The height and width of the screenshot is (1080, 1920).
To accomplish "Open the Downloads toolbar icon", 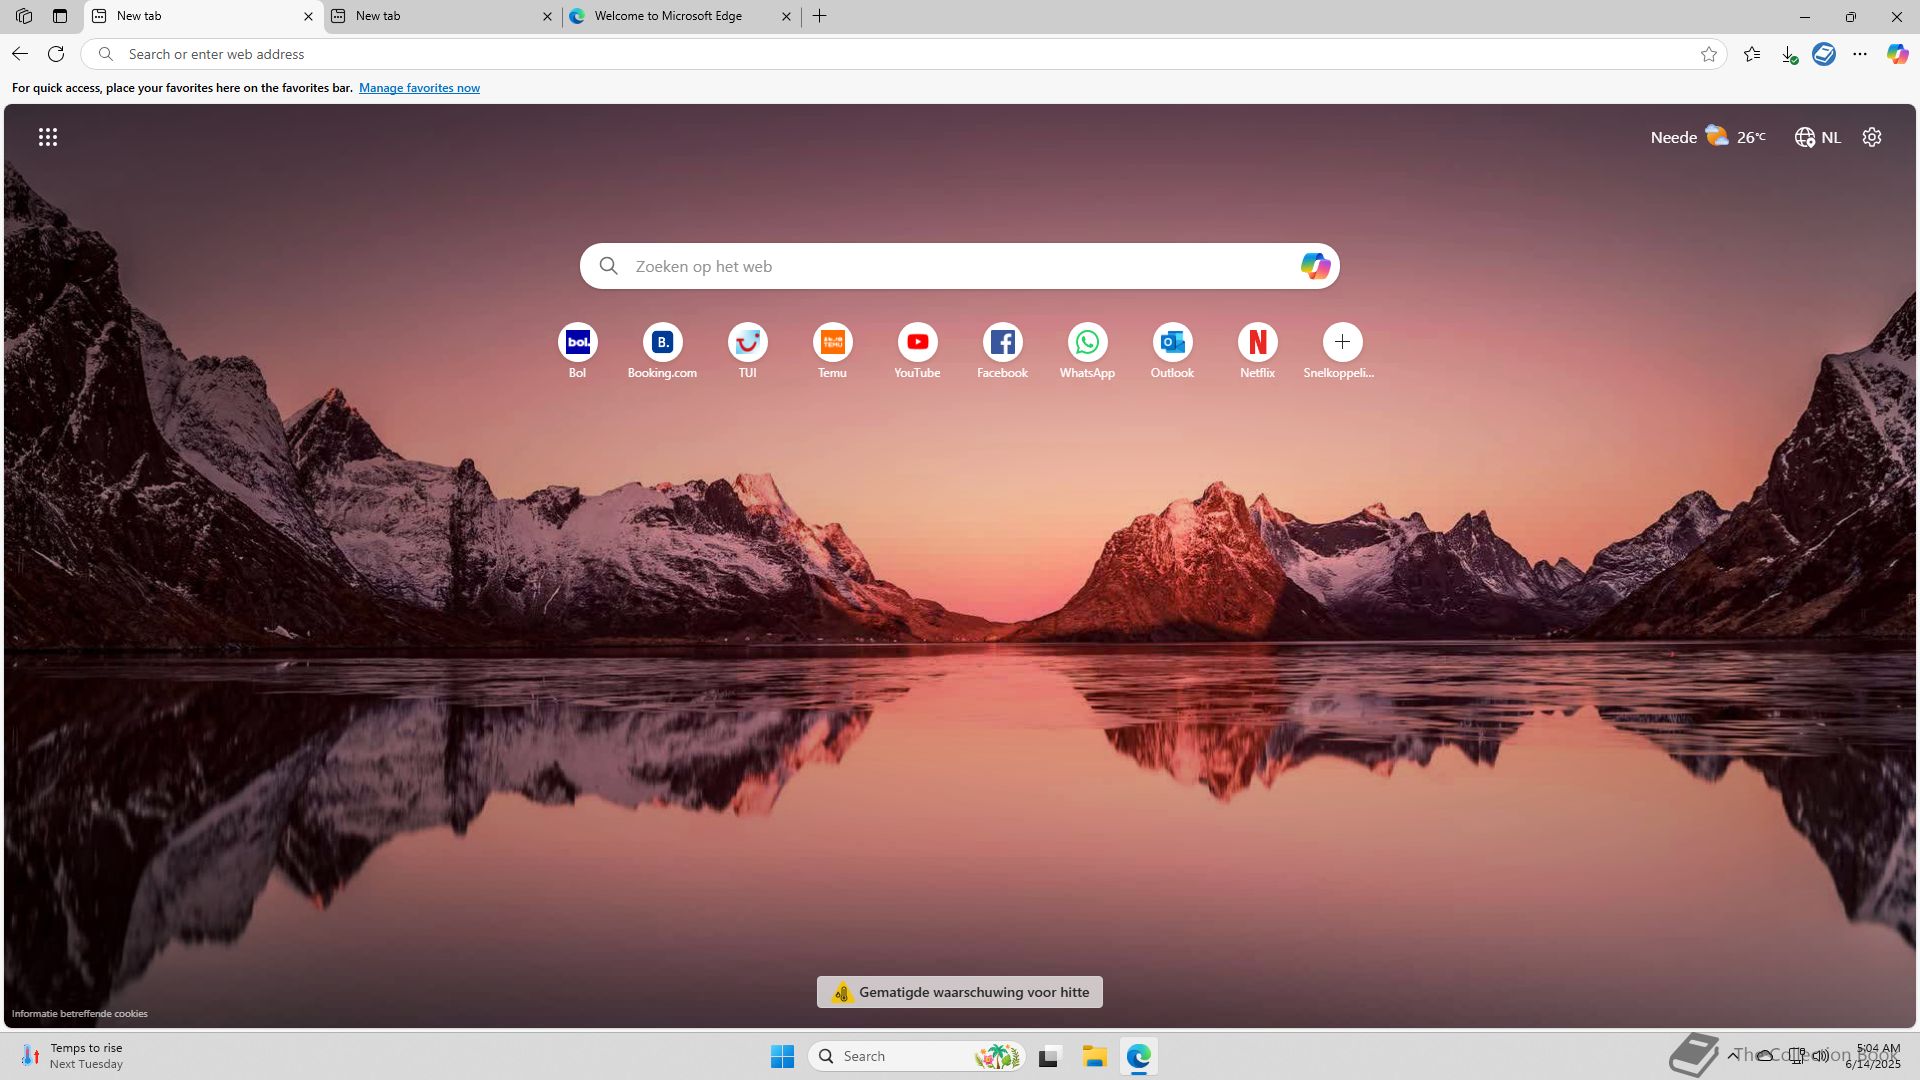I will pyautogui.click(x=1789, y=54).
